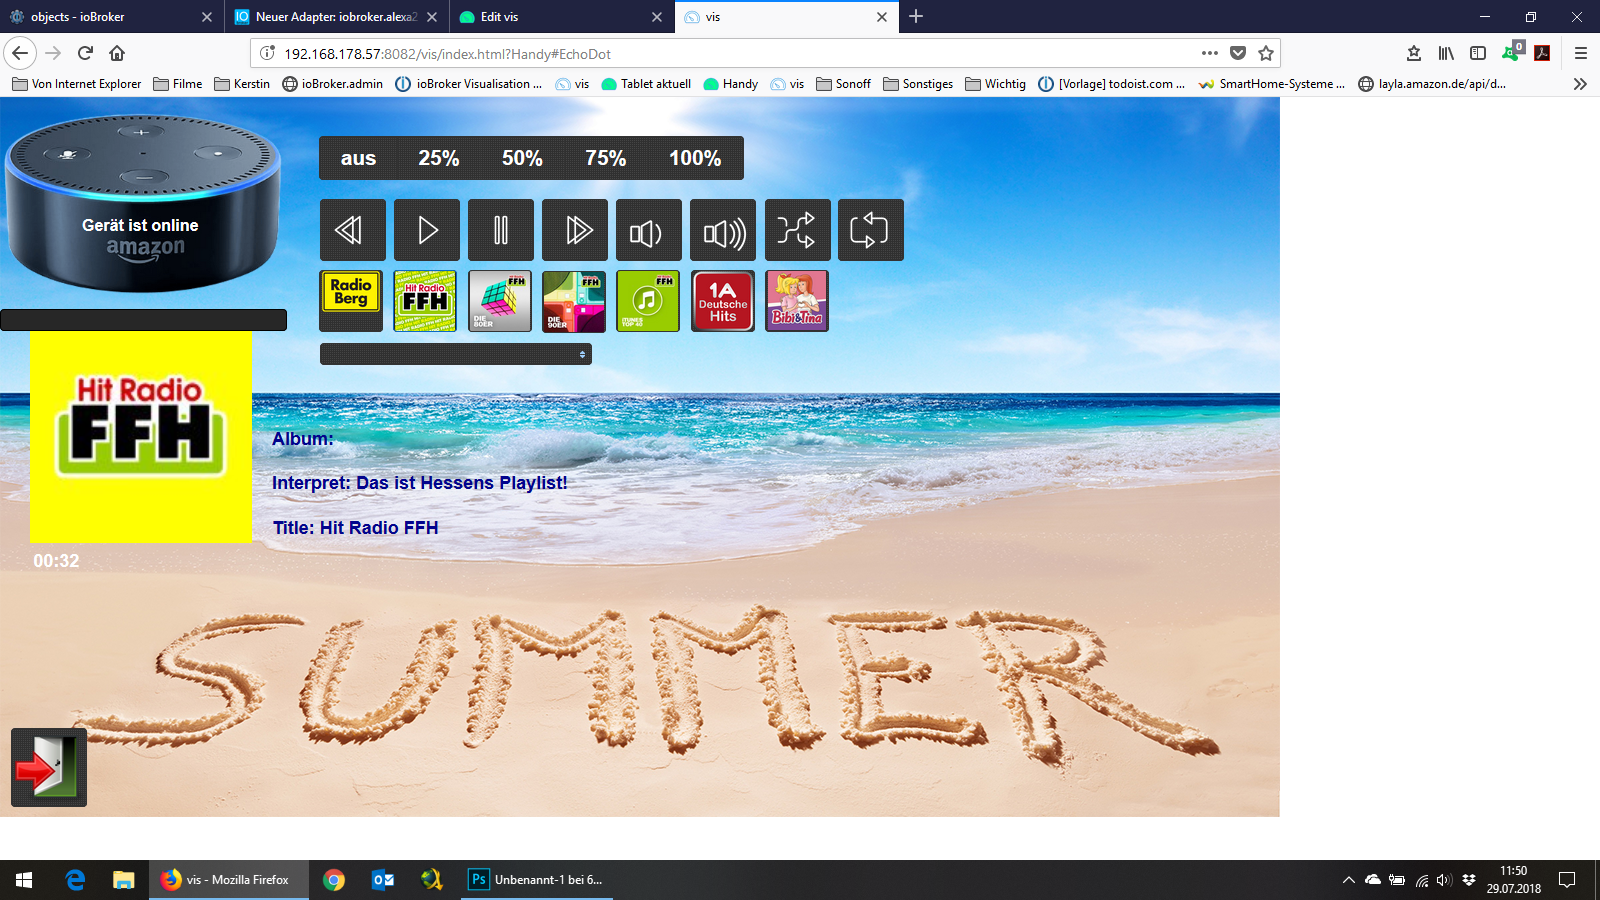Open the Handy bookmark

click(x=731, y=84)
